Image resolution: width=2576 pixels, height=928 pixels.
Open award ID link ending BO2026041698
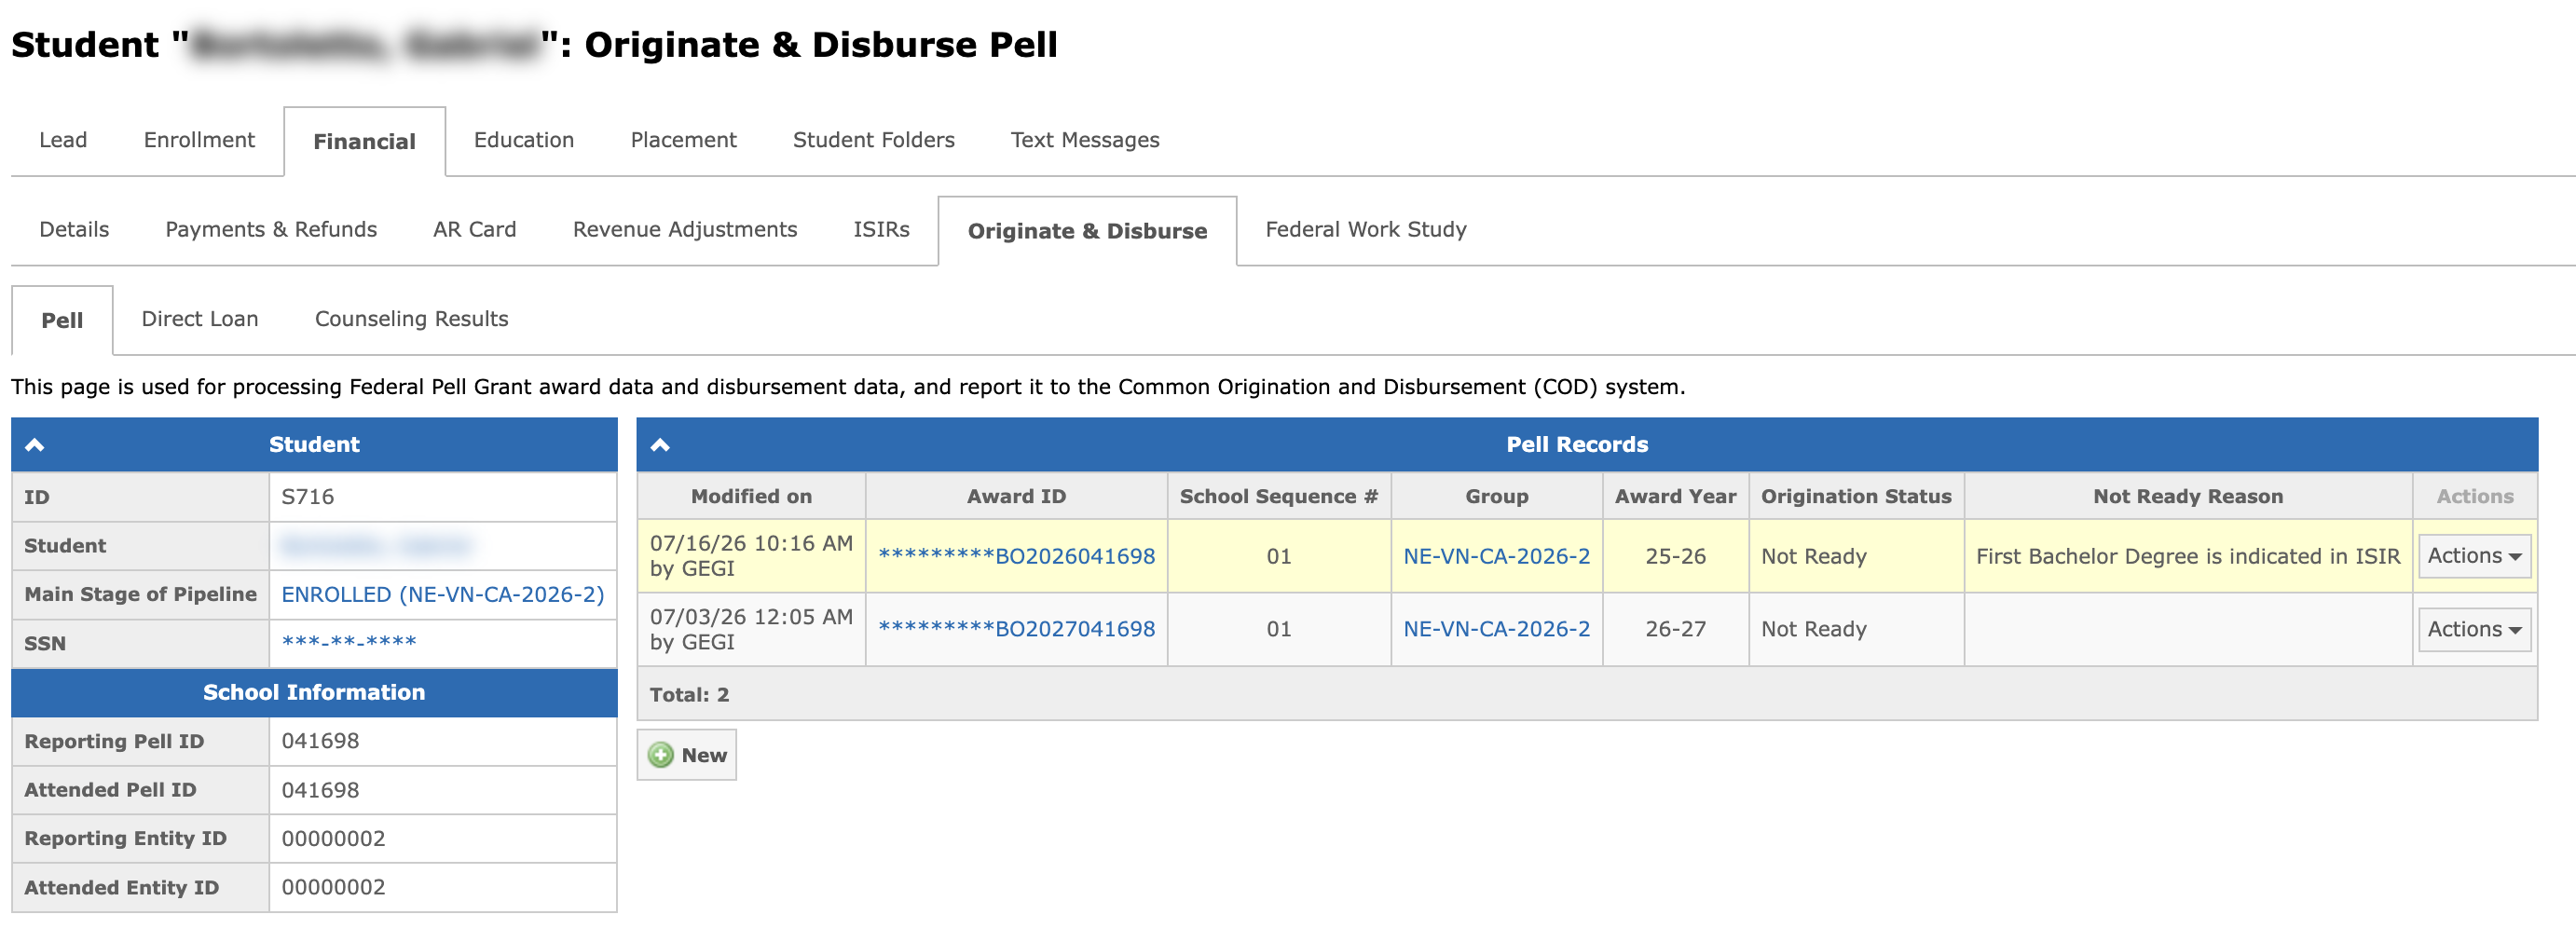1016,556
